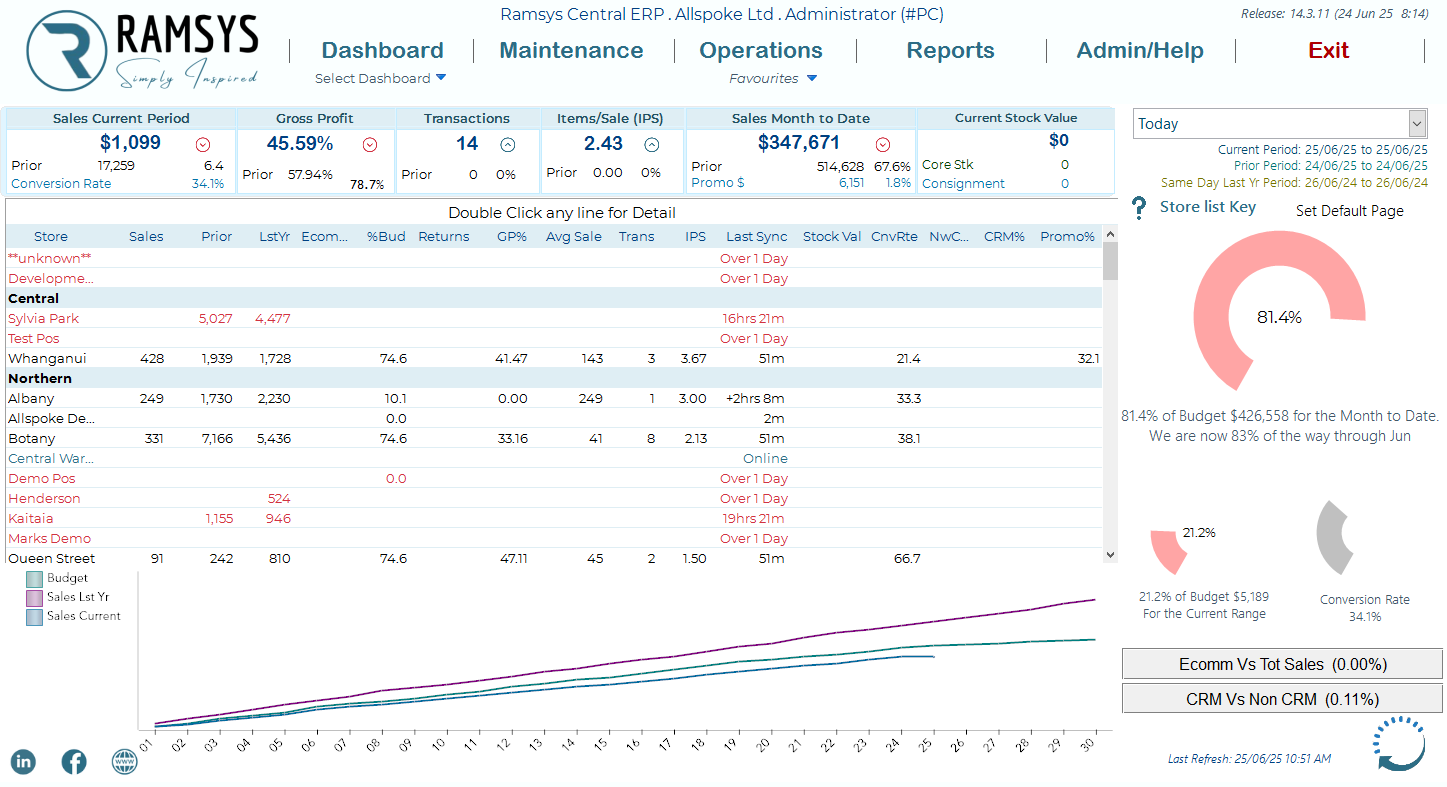This screenshot has width=1447, height=787.
Task: Click the Store list Key label
Action: [x=1207, y=207]
